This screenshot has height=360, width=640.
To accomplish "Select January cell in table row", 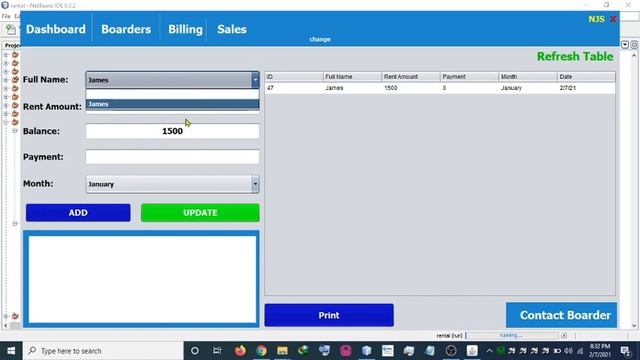I will (528, 88).
